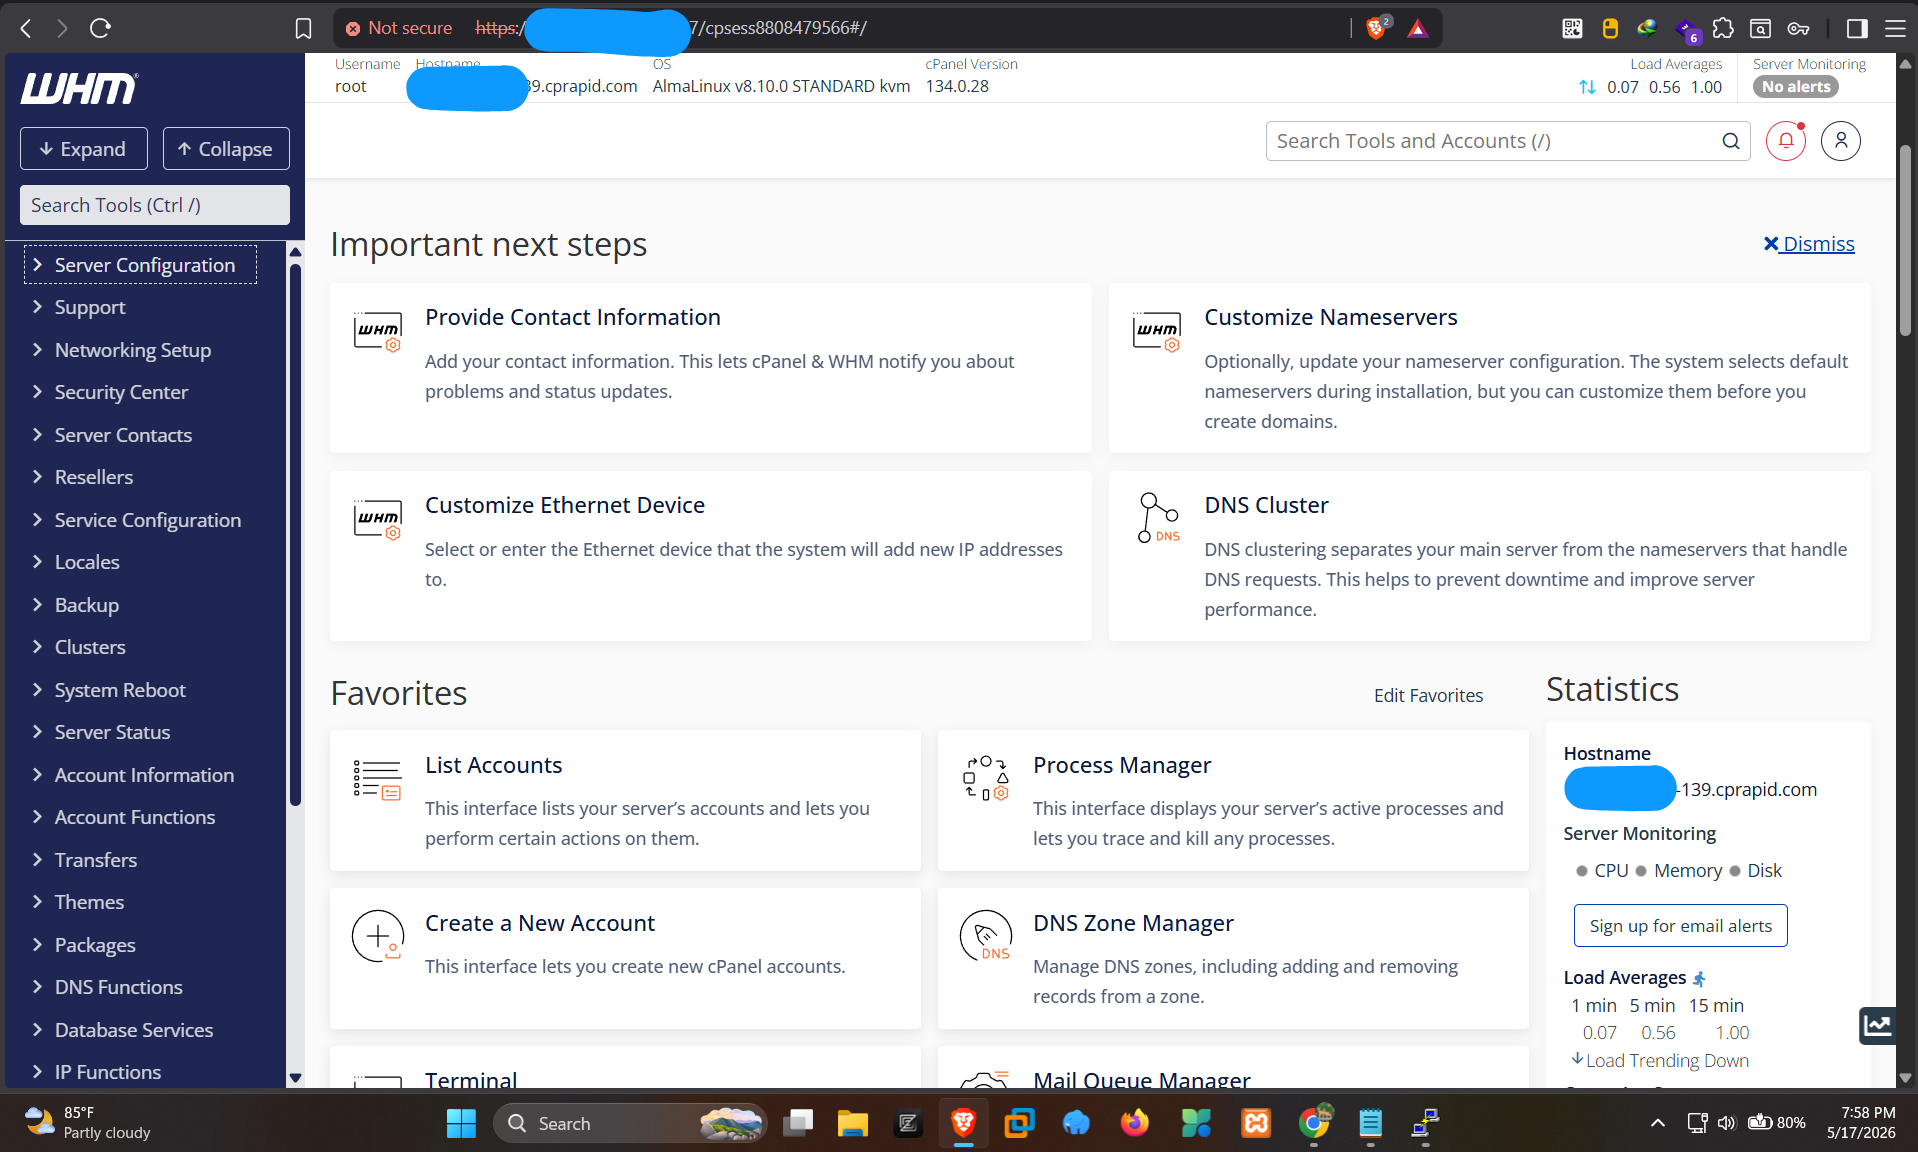The image size is (1918, 1152).
Task: Go back with the browser back arrow
Action: click(x=26, y=28)
